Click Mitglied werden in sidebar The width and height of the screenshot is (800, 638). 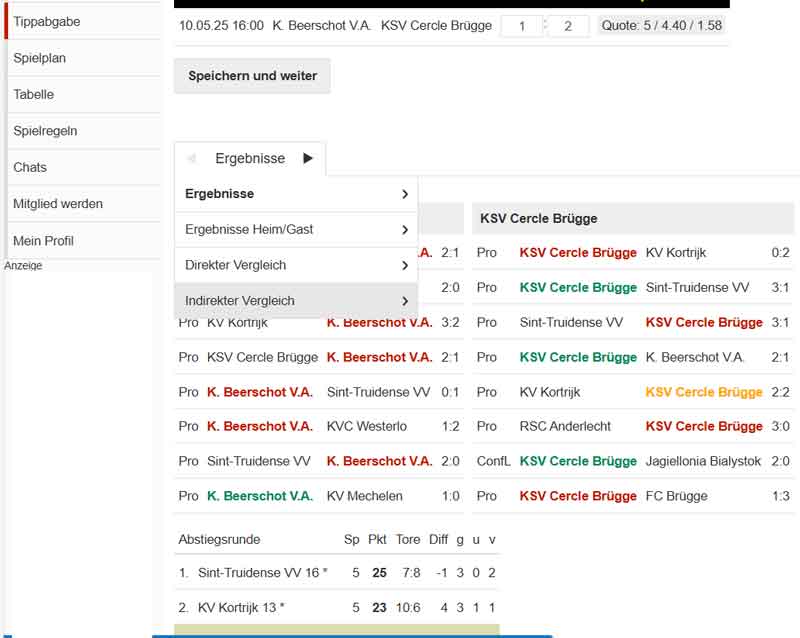click(x=58, y=204)
